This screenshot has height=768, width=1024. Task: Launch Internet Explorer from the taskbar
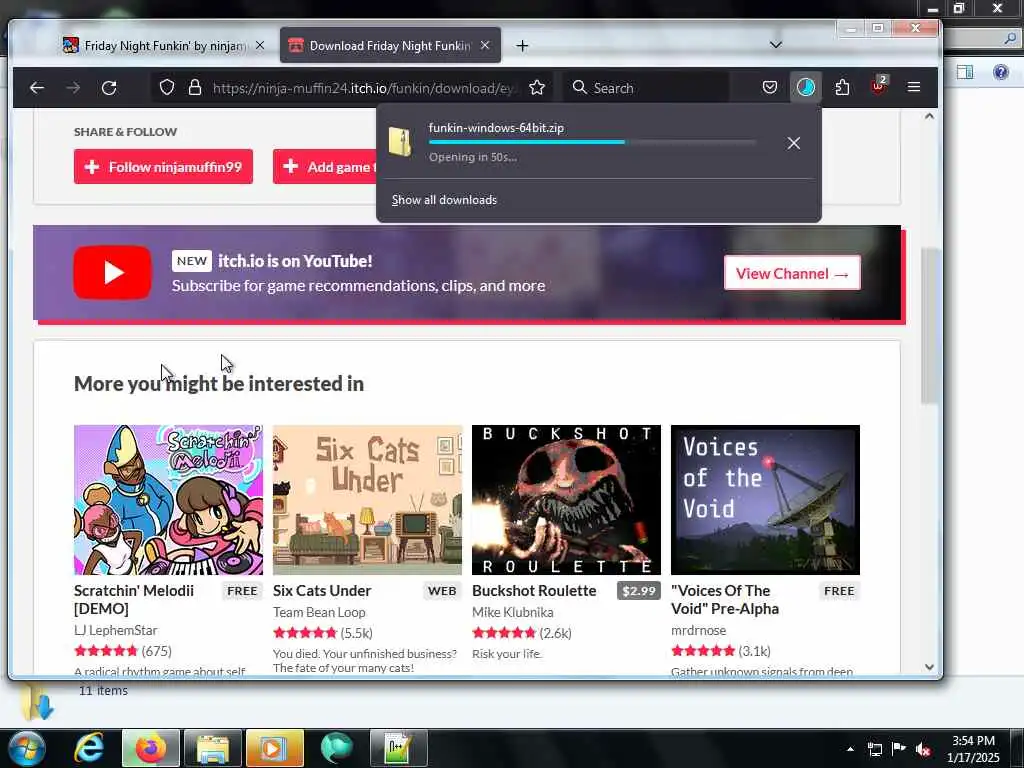click(x=89, y=748)
